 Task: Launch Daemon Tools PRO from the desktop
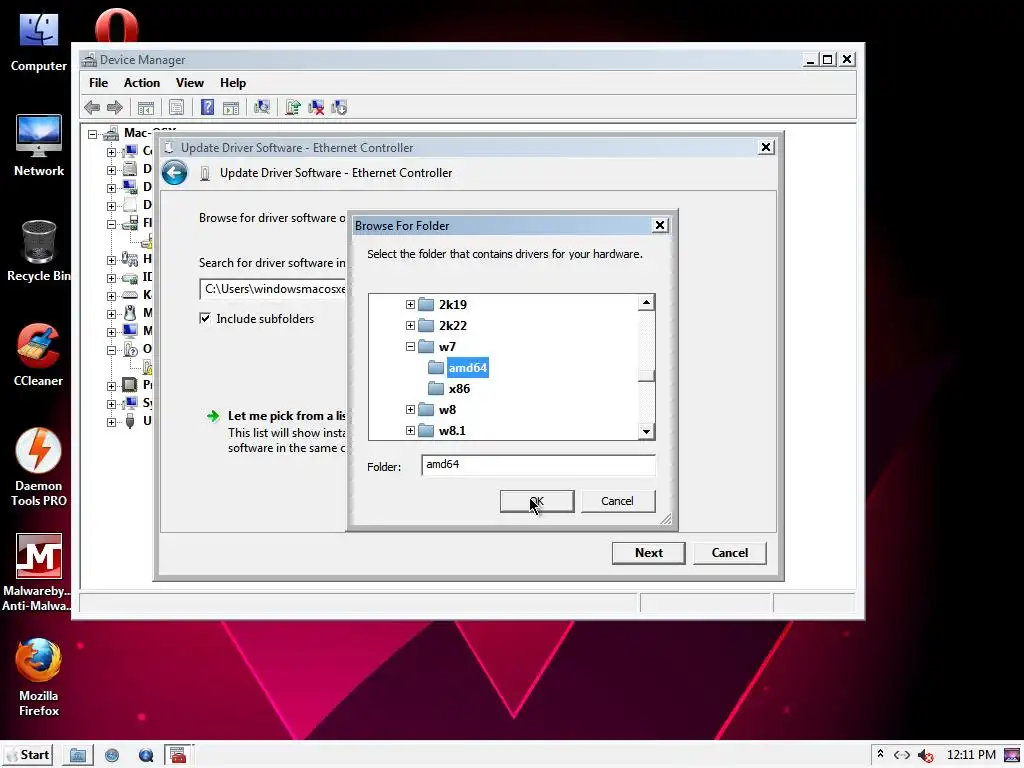click(x=39, y=467)
